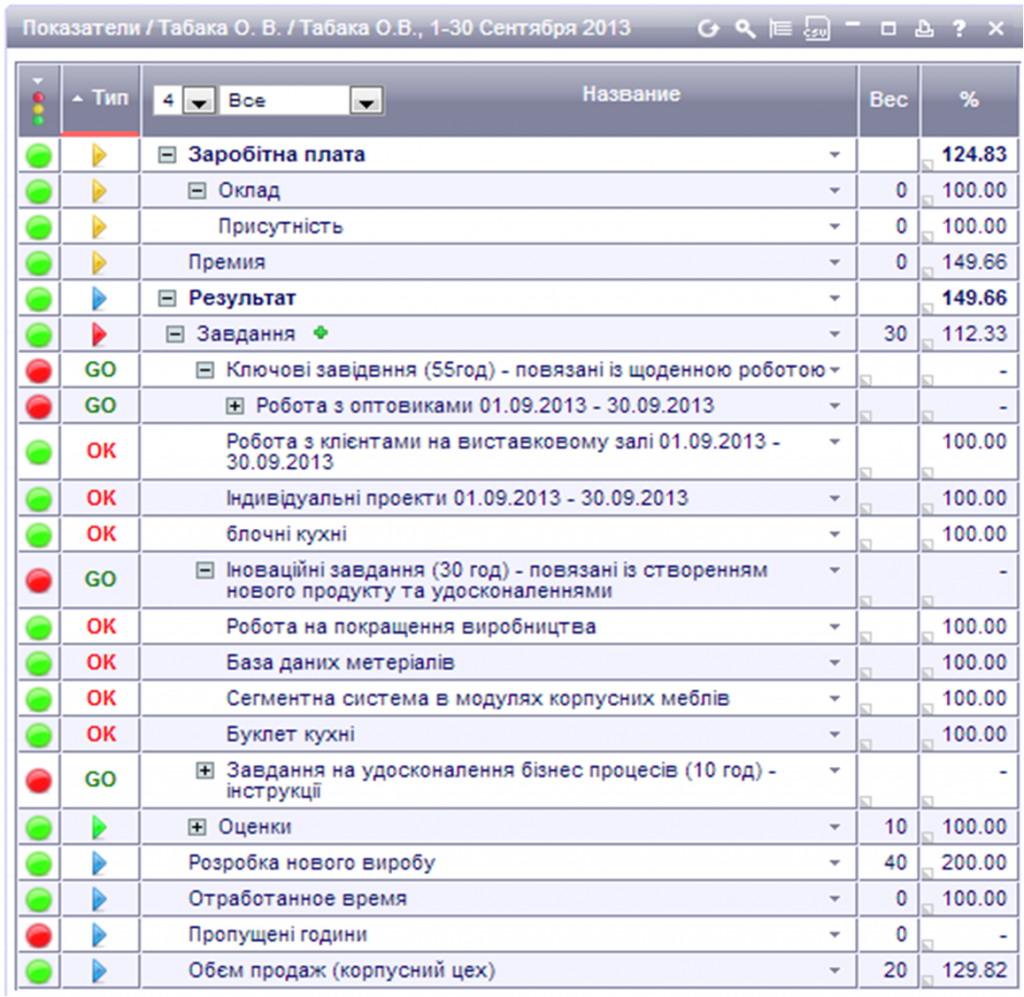The height and width of the screenshot is (997, 1024).
Task: Click percent value 129.82
Action: [974, 971]
